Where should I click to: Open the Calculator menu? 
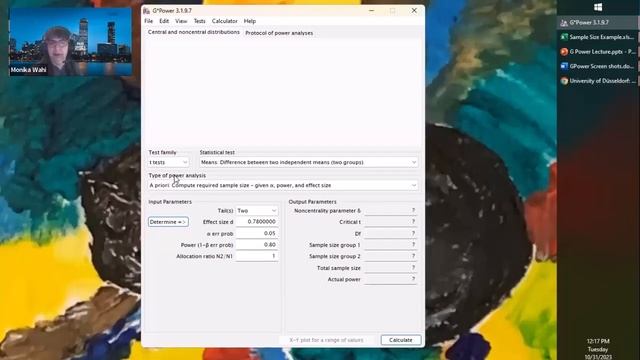click(224, 21)
